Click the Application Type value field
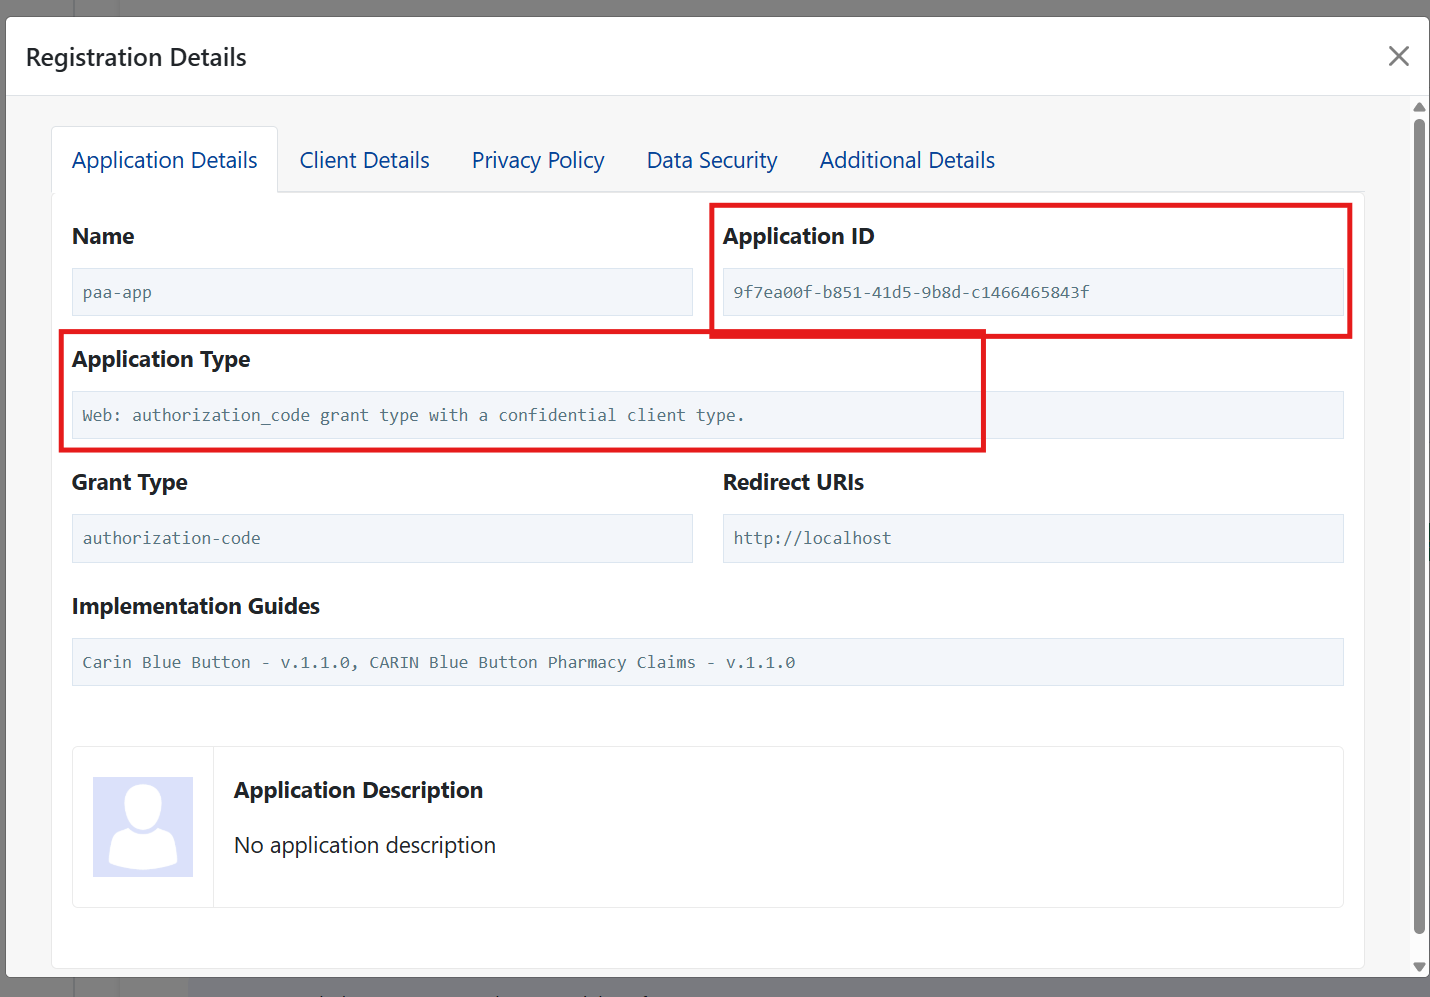 tap(708, 415)
